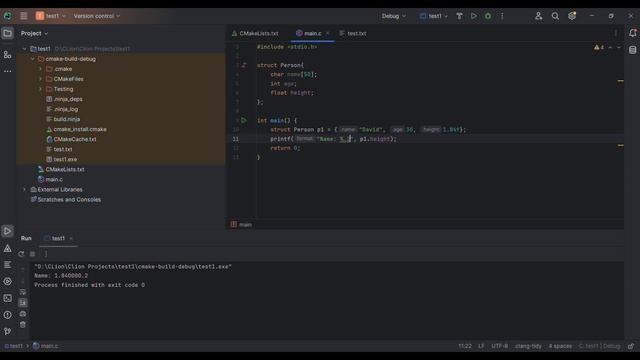
Task: Open Git version control tool icon
Action: (x=7, y=331)
